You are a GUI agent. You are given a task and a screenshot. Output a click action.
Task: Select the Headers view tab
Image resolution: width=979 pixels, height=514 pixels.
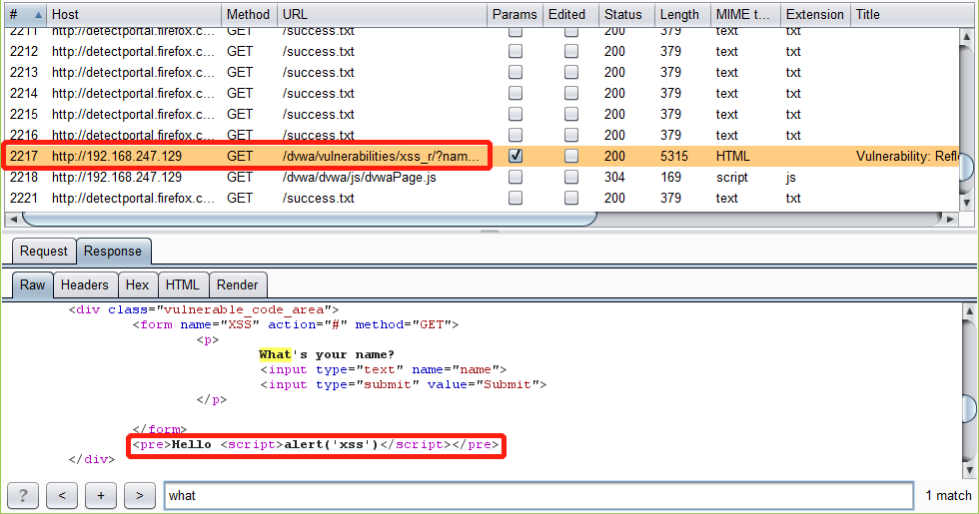pyautogui.click(x=85, y=285)
